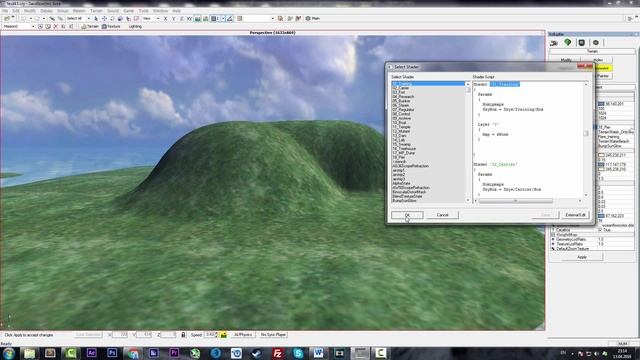Screen dimensions: 640x360
Task: Select the Scale tool in the toolbar
Action: 120,18
